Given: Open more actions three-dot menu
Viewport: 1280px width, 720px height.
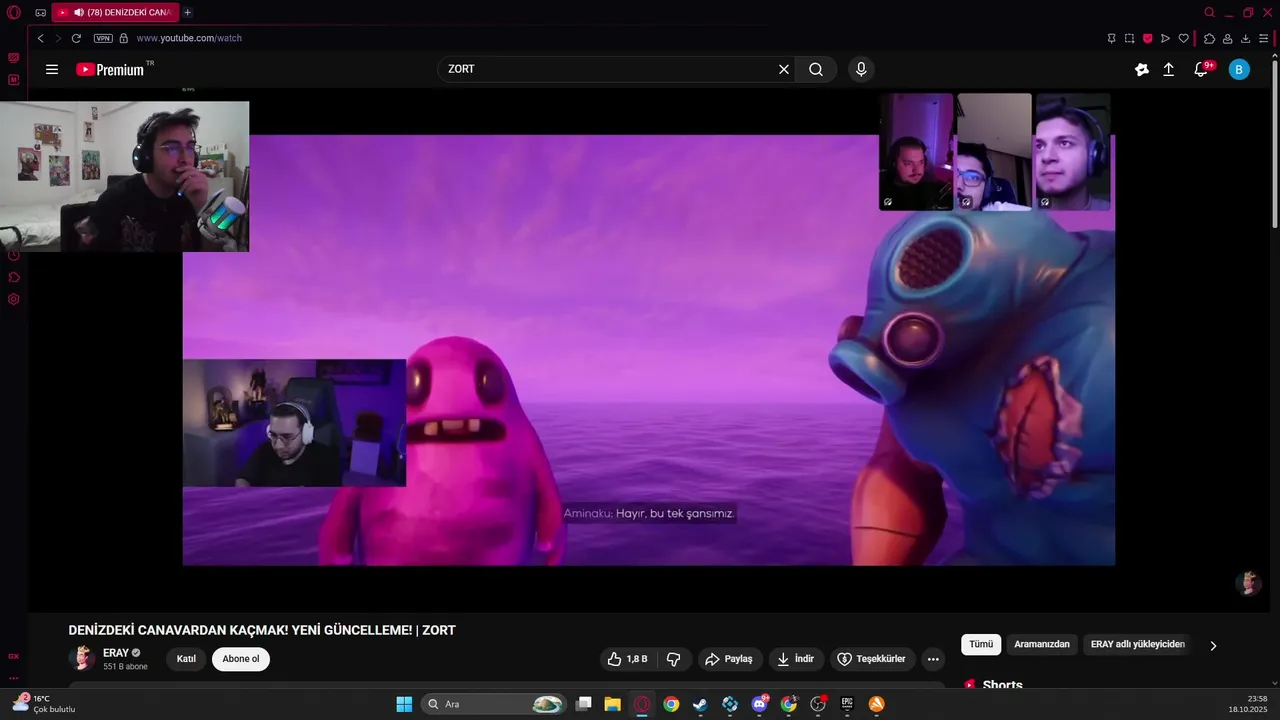Looking at the screenshot, I should (933, 659).
